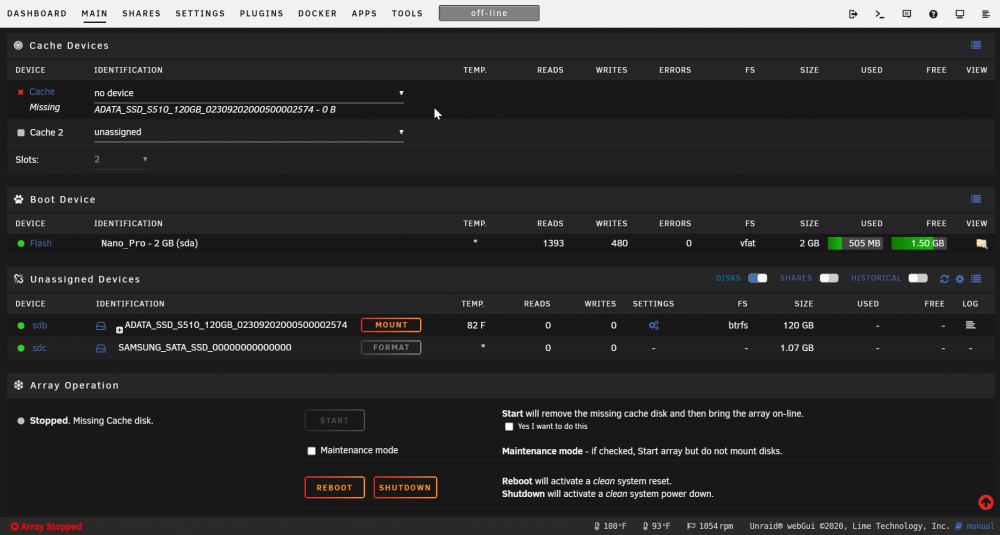Enable the Maintenance mode checkbox
The height and width of the screenshot is (535, 1000).
311,451
